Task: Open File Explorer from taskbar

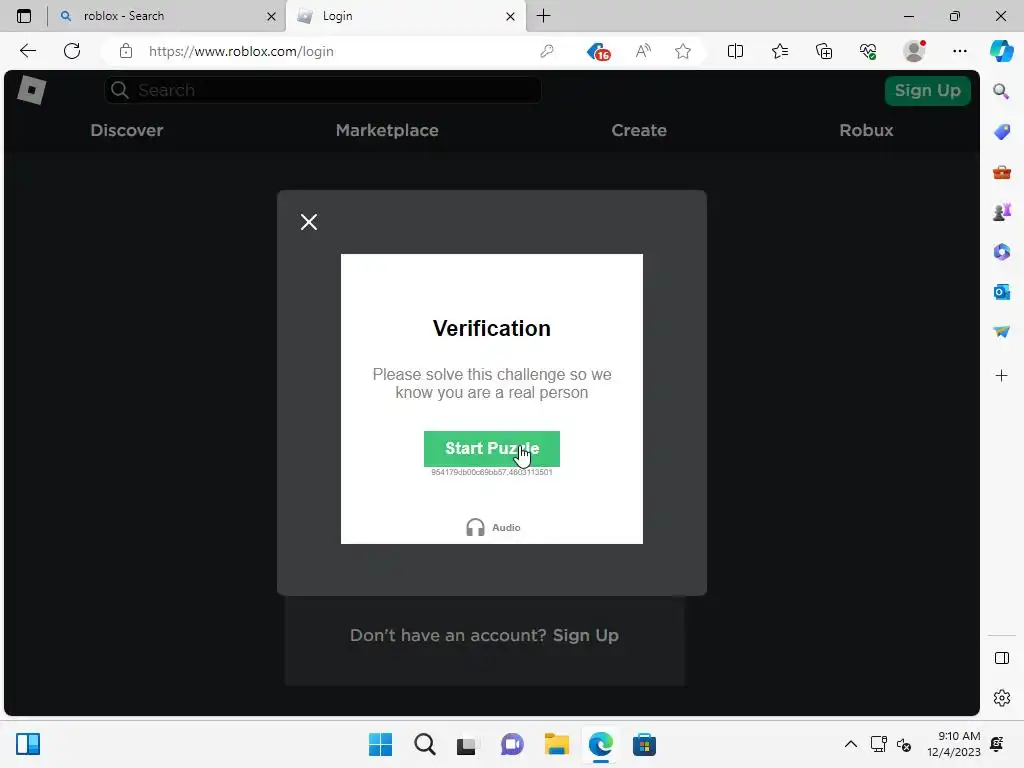Action: 556,744
